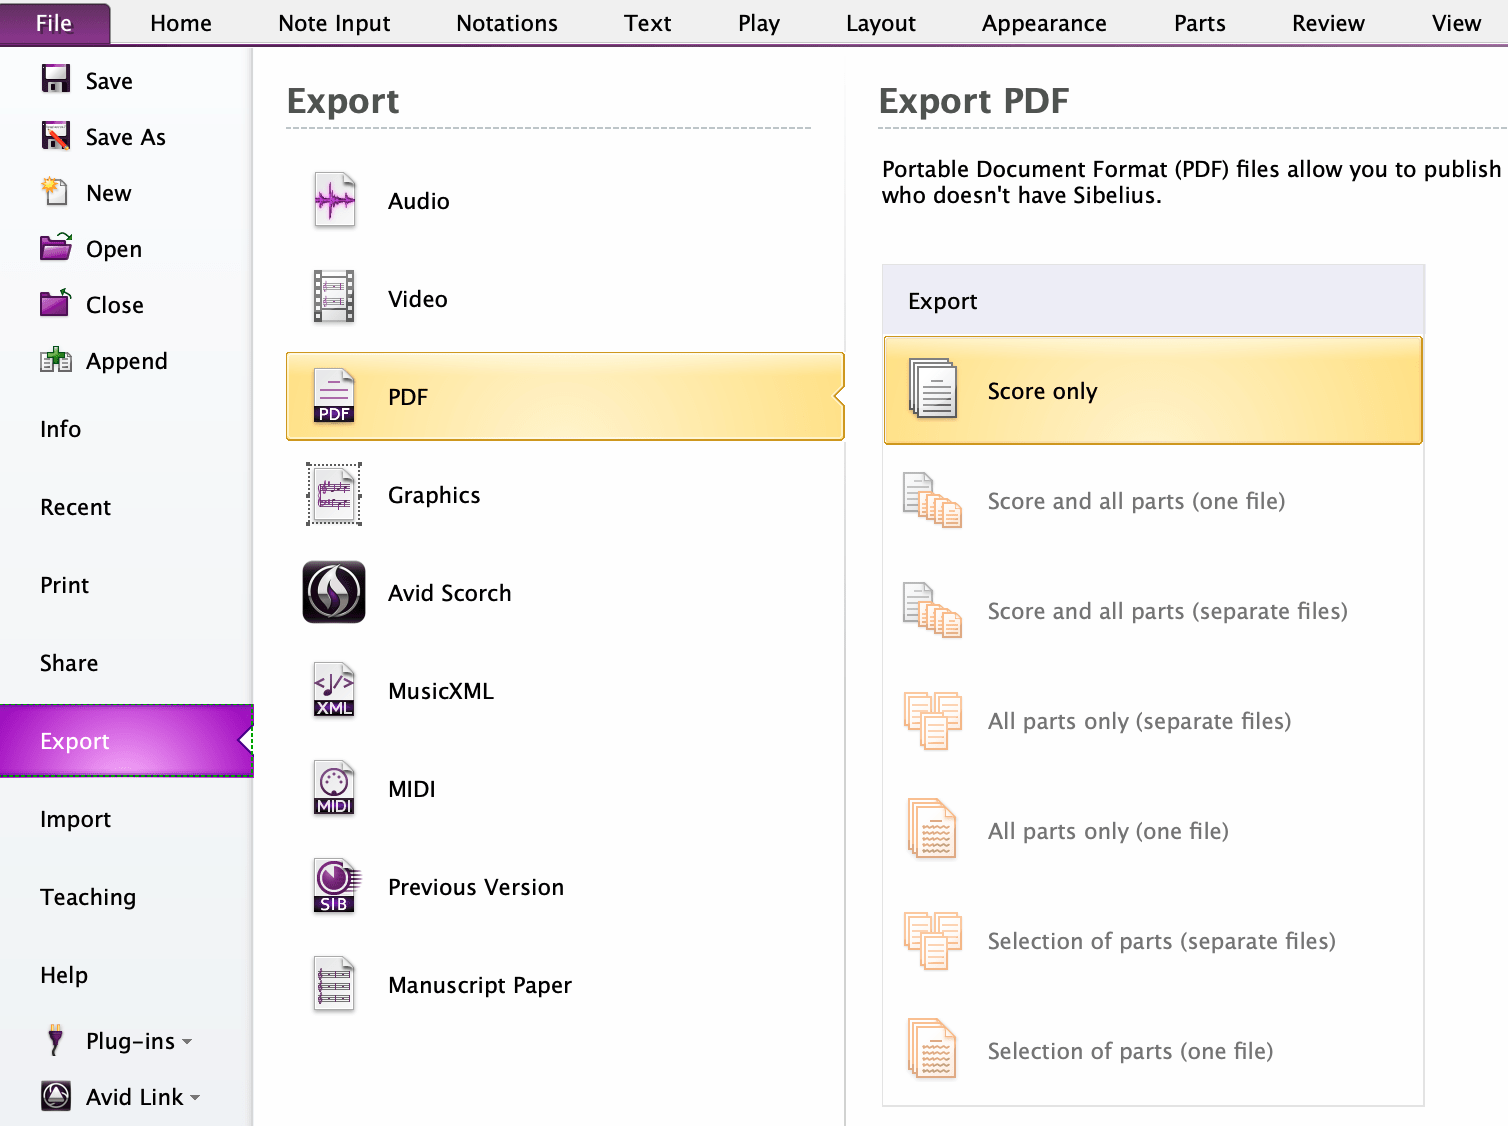The height and width of the screenshot is (1126, 1508).
Task: Click the Video filmstrip export icon
Action: point(334,297)
